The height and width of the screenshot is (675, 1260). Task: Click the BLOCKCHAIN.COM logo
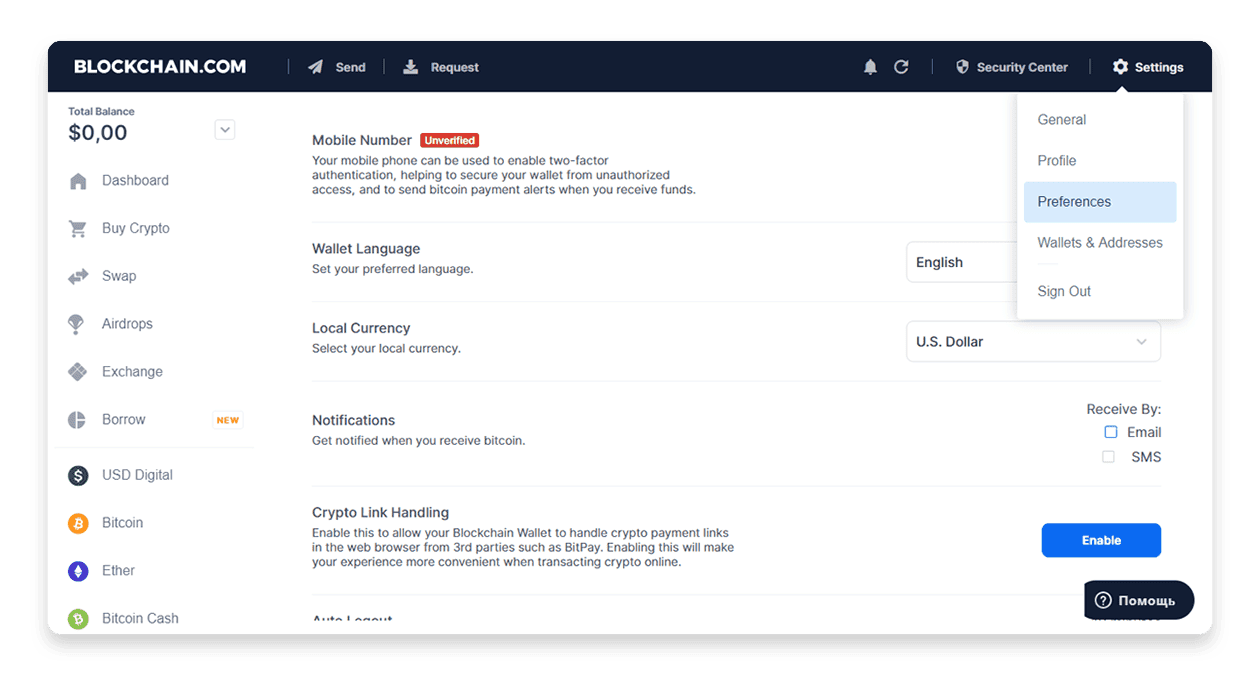pyautogui.click(x=160, y=67)
